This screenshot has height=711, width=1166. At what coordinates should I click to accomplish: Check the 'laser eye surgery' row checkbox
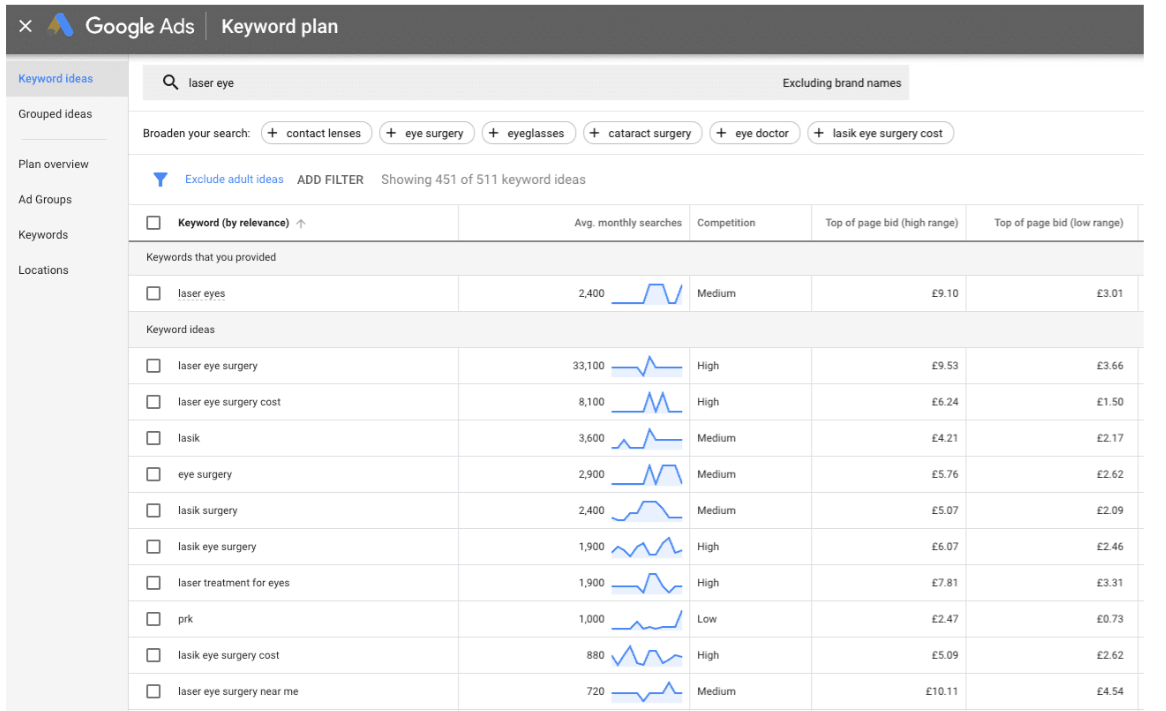pyautogui.click(x=153, y=366)
